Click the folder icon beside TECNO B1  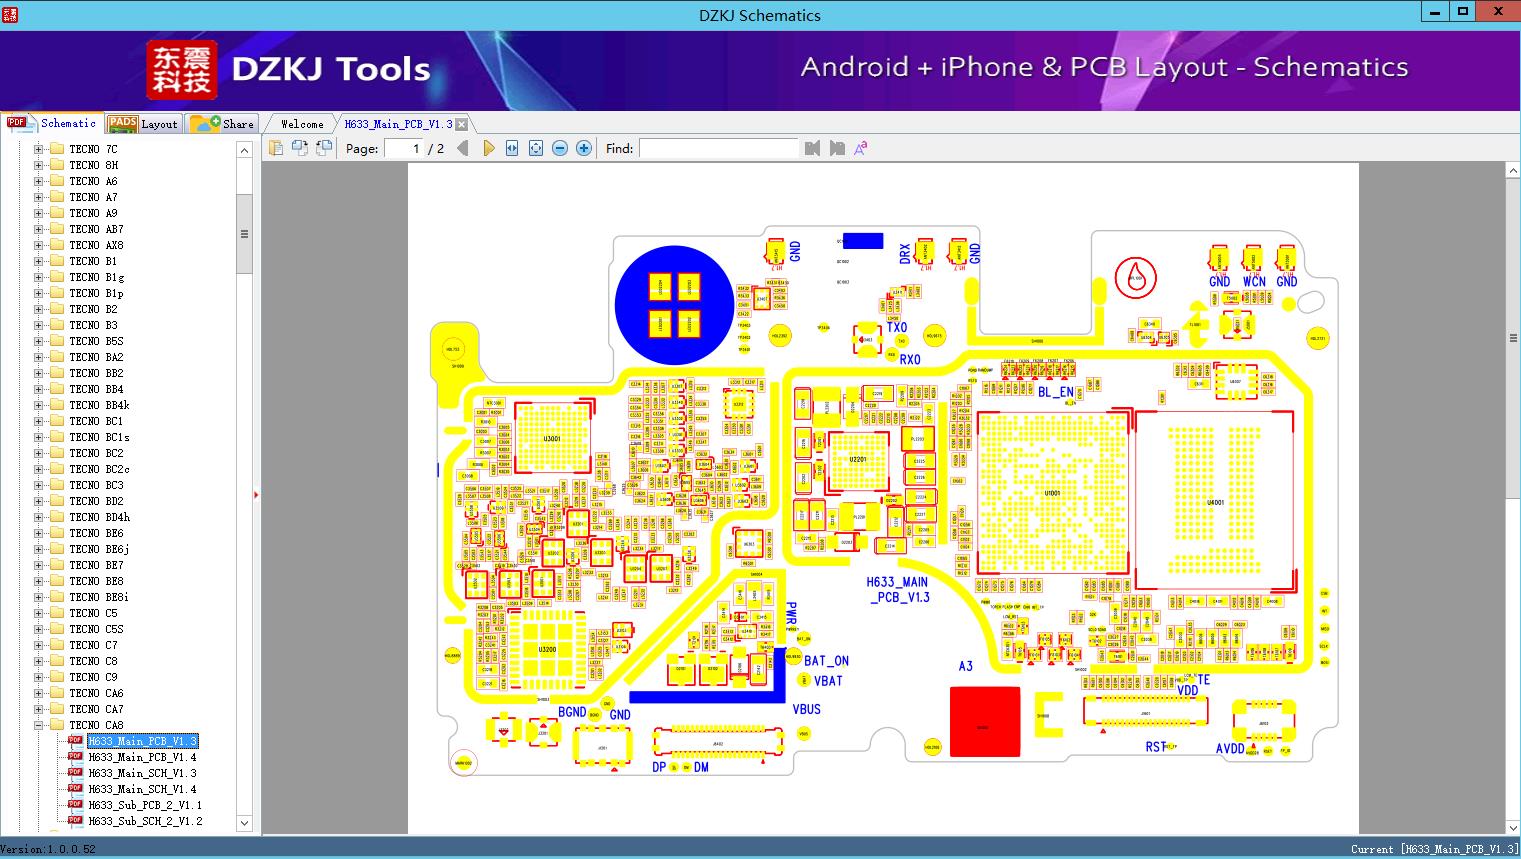coord(57,261)
